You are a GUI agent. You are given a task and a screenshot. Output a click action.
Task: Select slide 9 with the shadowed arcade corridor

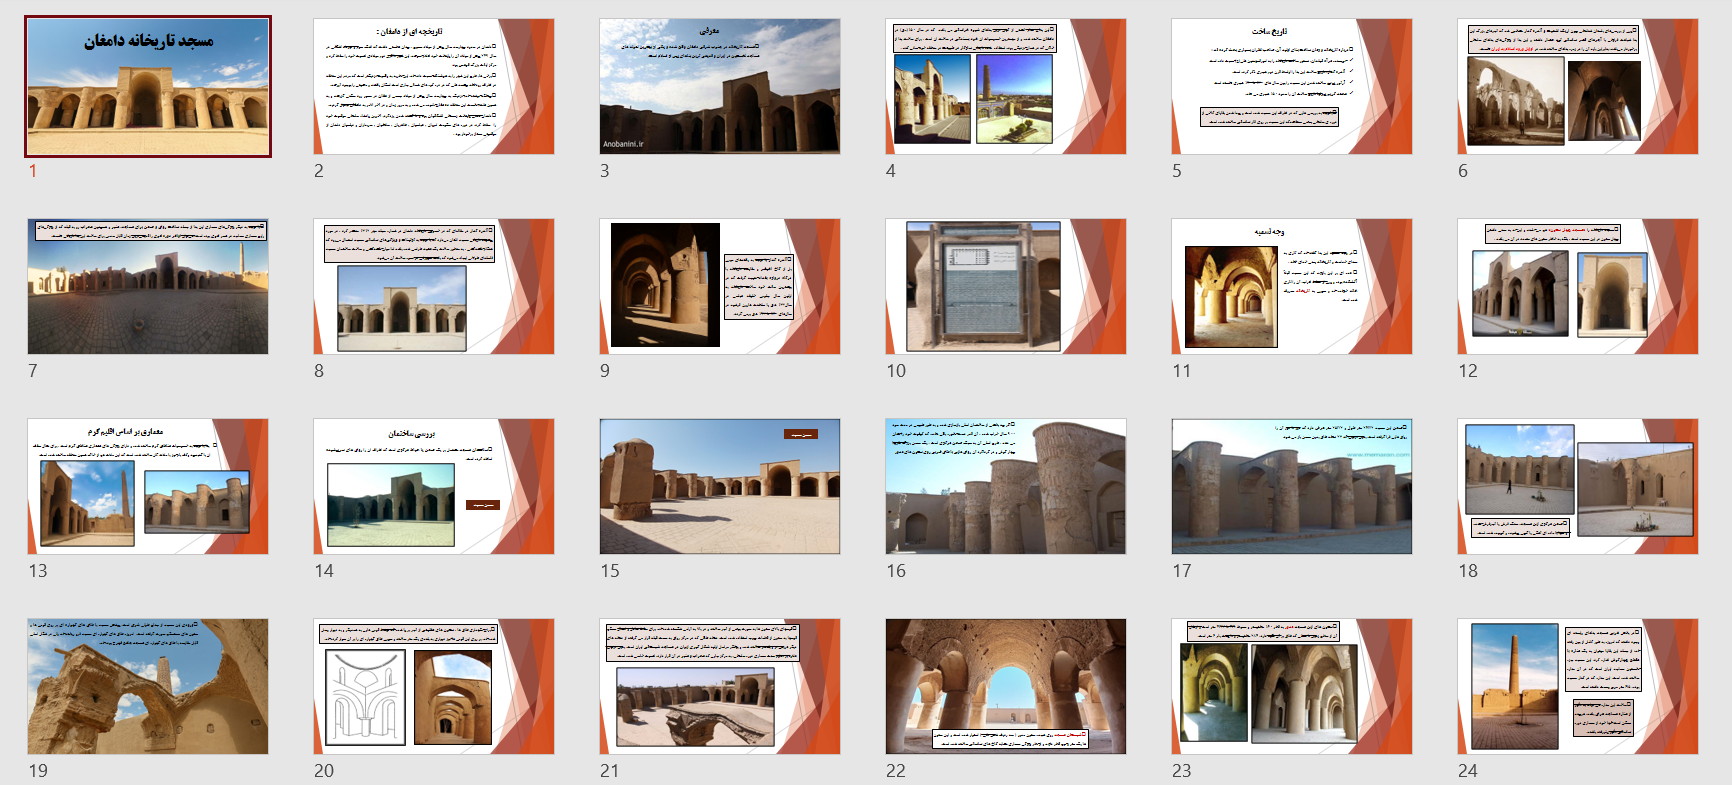[720, 287]
